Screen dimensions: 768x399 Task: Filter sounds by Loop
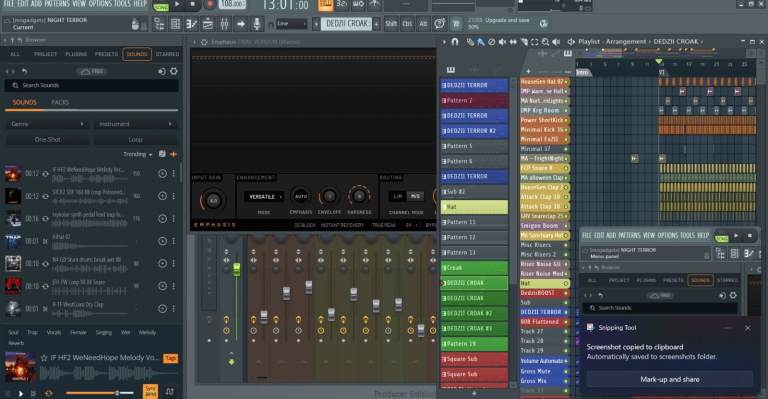coord(136,140)
